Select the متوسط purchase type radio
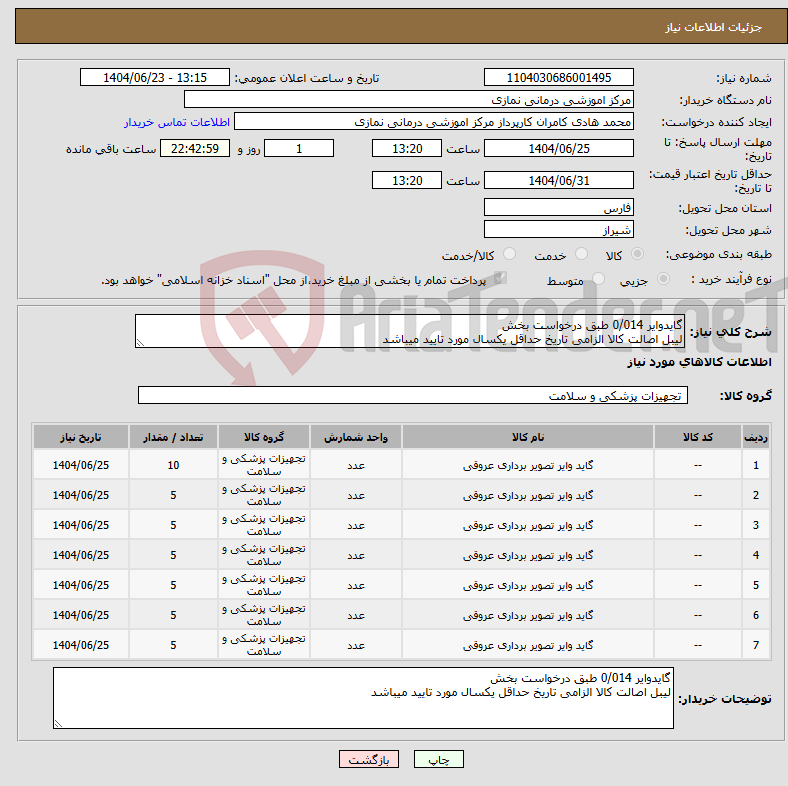788x786 pixels. pyautogui.click(x=598, y=278)
